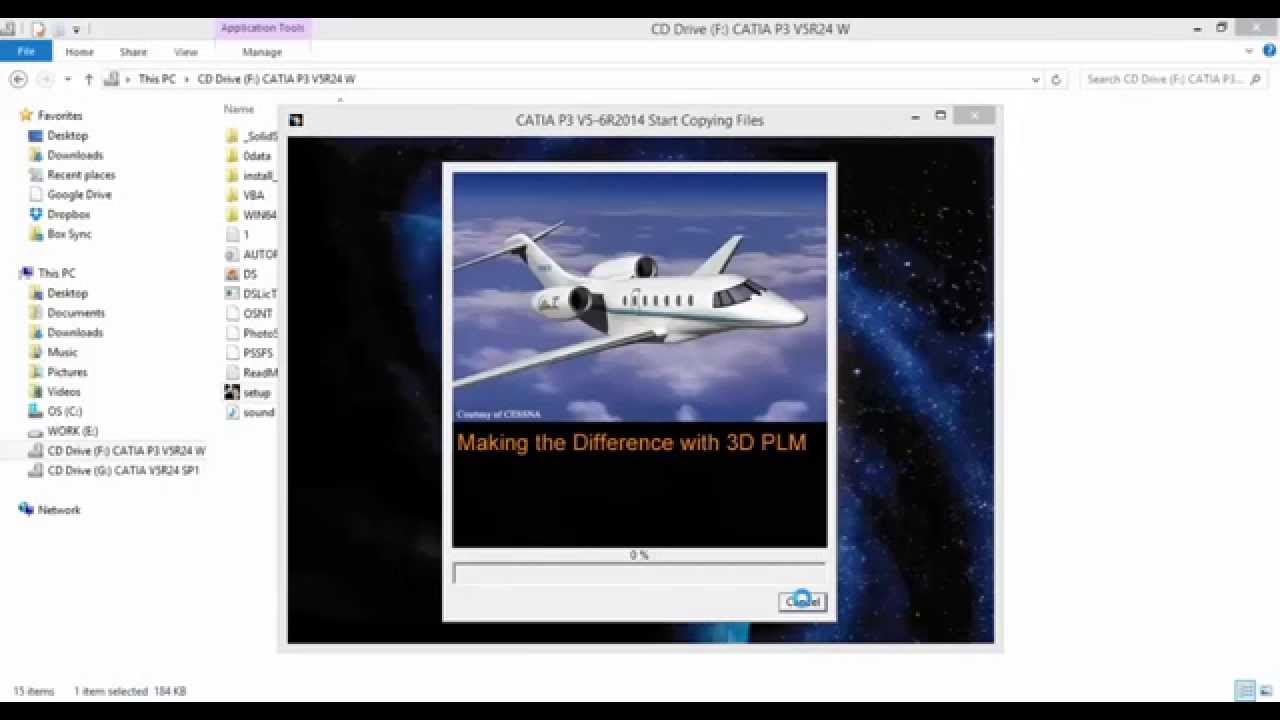Open Explorer help question mark
Image resolution: width=1280 pixels, height=720 pixels.
[x=1267, y=51]
